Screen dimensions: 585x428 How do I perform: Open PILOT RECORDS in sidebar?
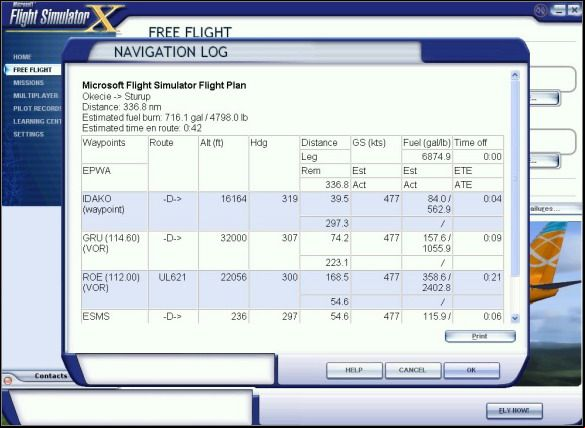(37, 109)
